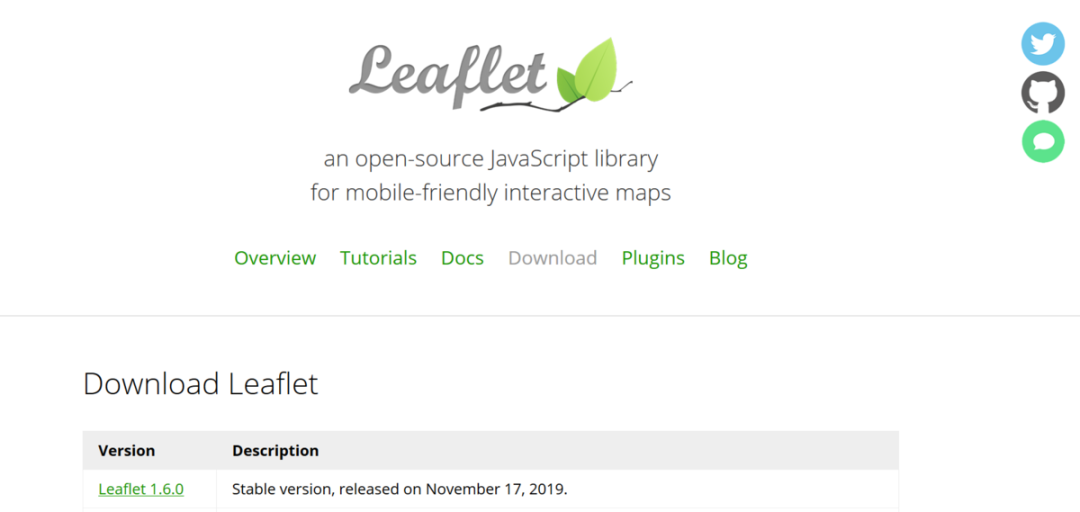The height and width of the screenshot is (512, 1080).
Task: Go to the Overview page
Action: click(275, 258)
